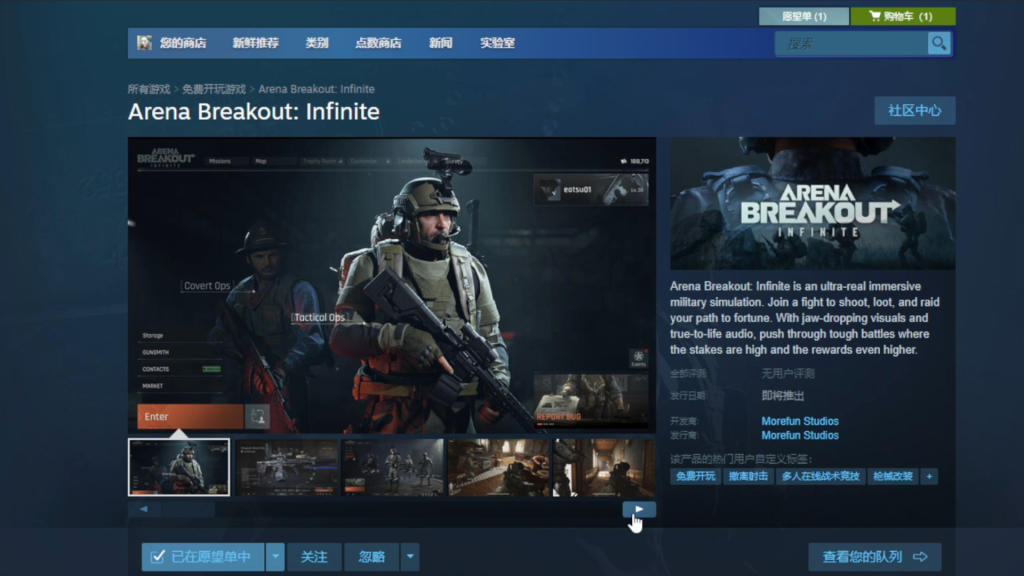Click the 搜索 search input field
1024x576 pixels.
click(x=852, y=44)
